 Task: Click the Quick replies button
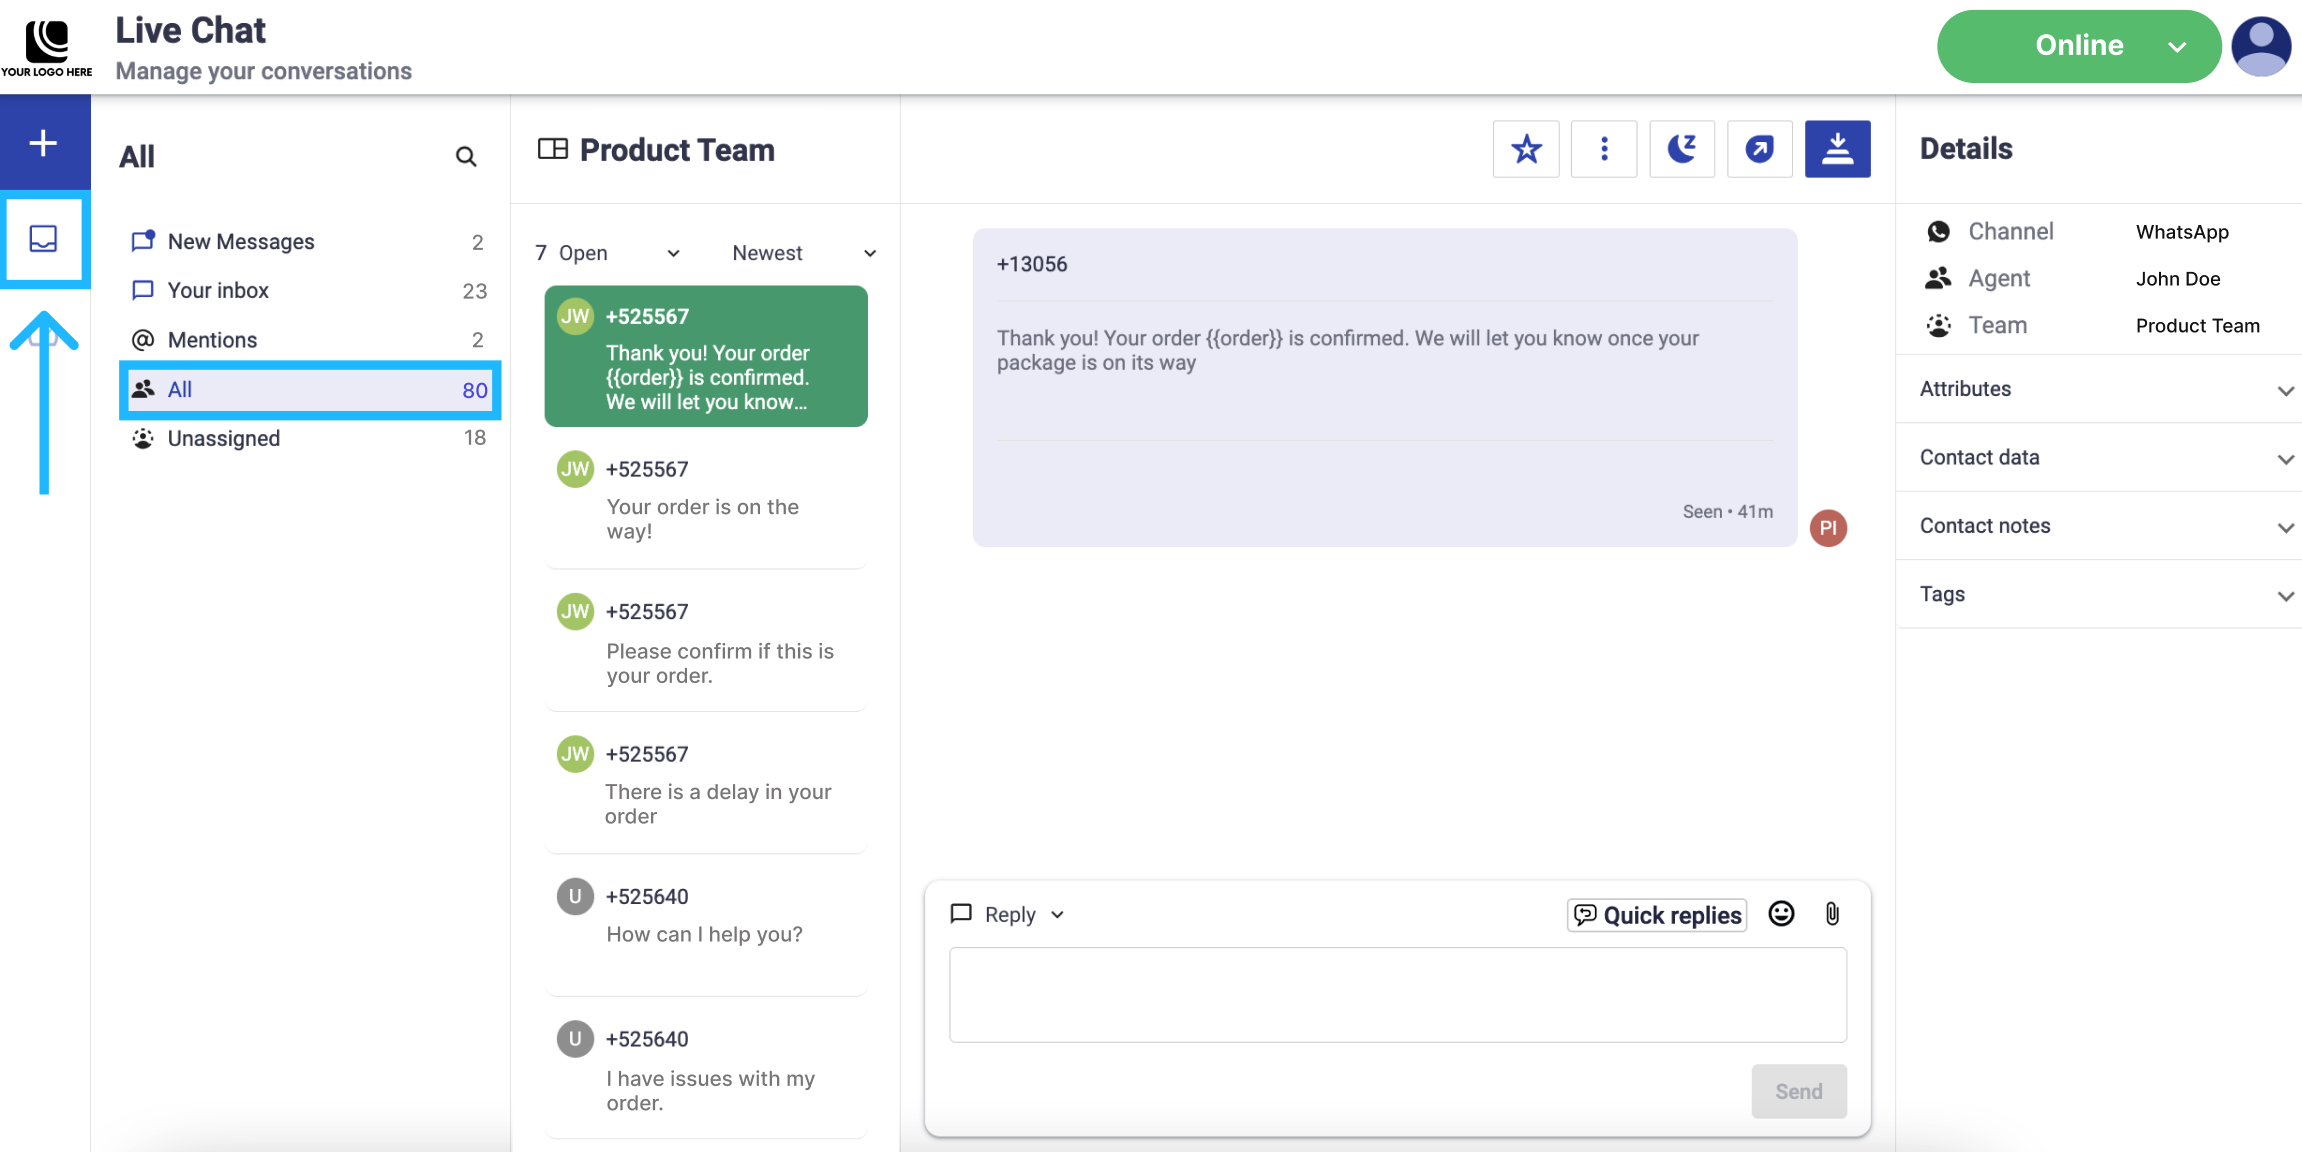1656,915
